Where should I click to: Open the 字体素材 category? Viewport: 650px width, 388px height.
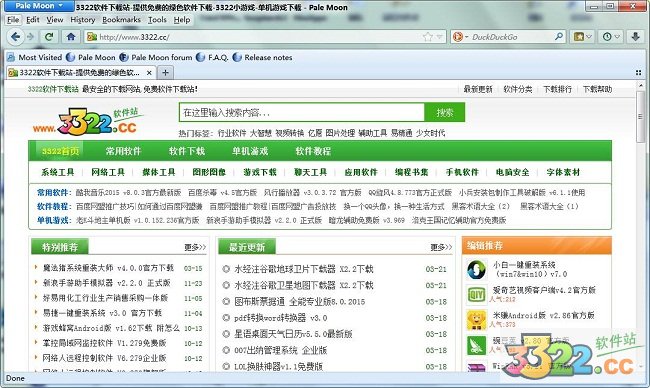[x=563, y=172]
